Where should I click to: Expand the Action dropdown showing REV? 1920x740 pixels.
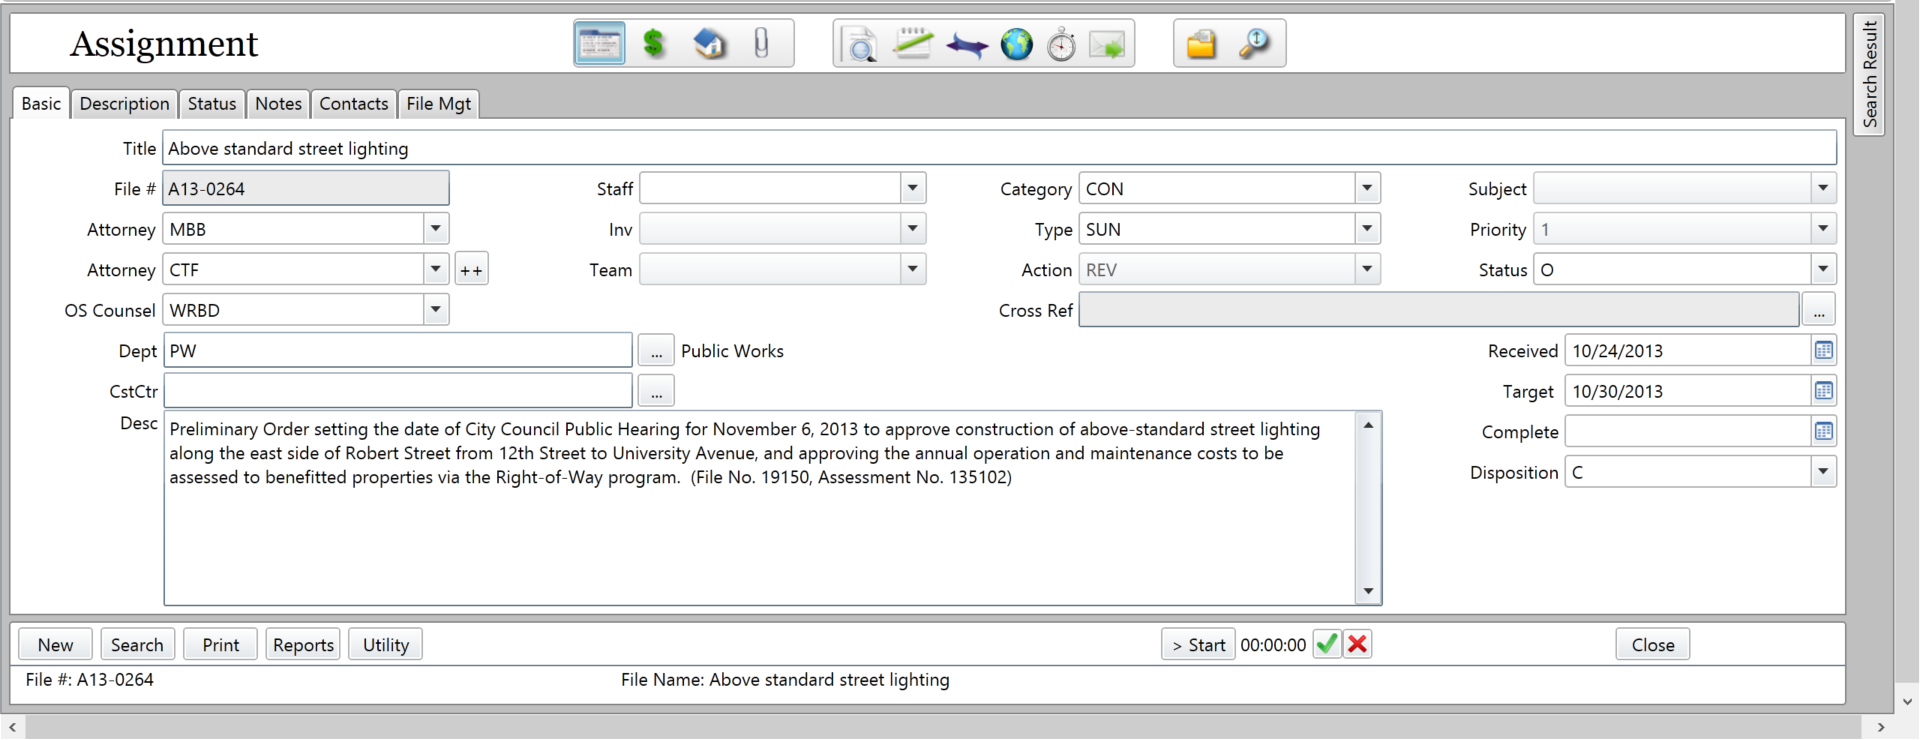coord(1367,269)
